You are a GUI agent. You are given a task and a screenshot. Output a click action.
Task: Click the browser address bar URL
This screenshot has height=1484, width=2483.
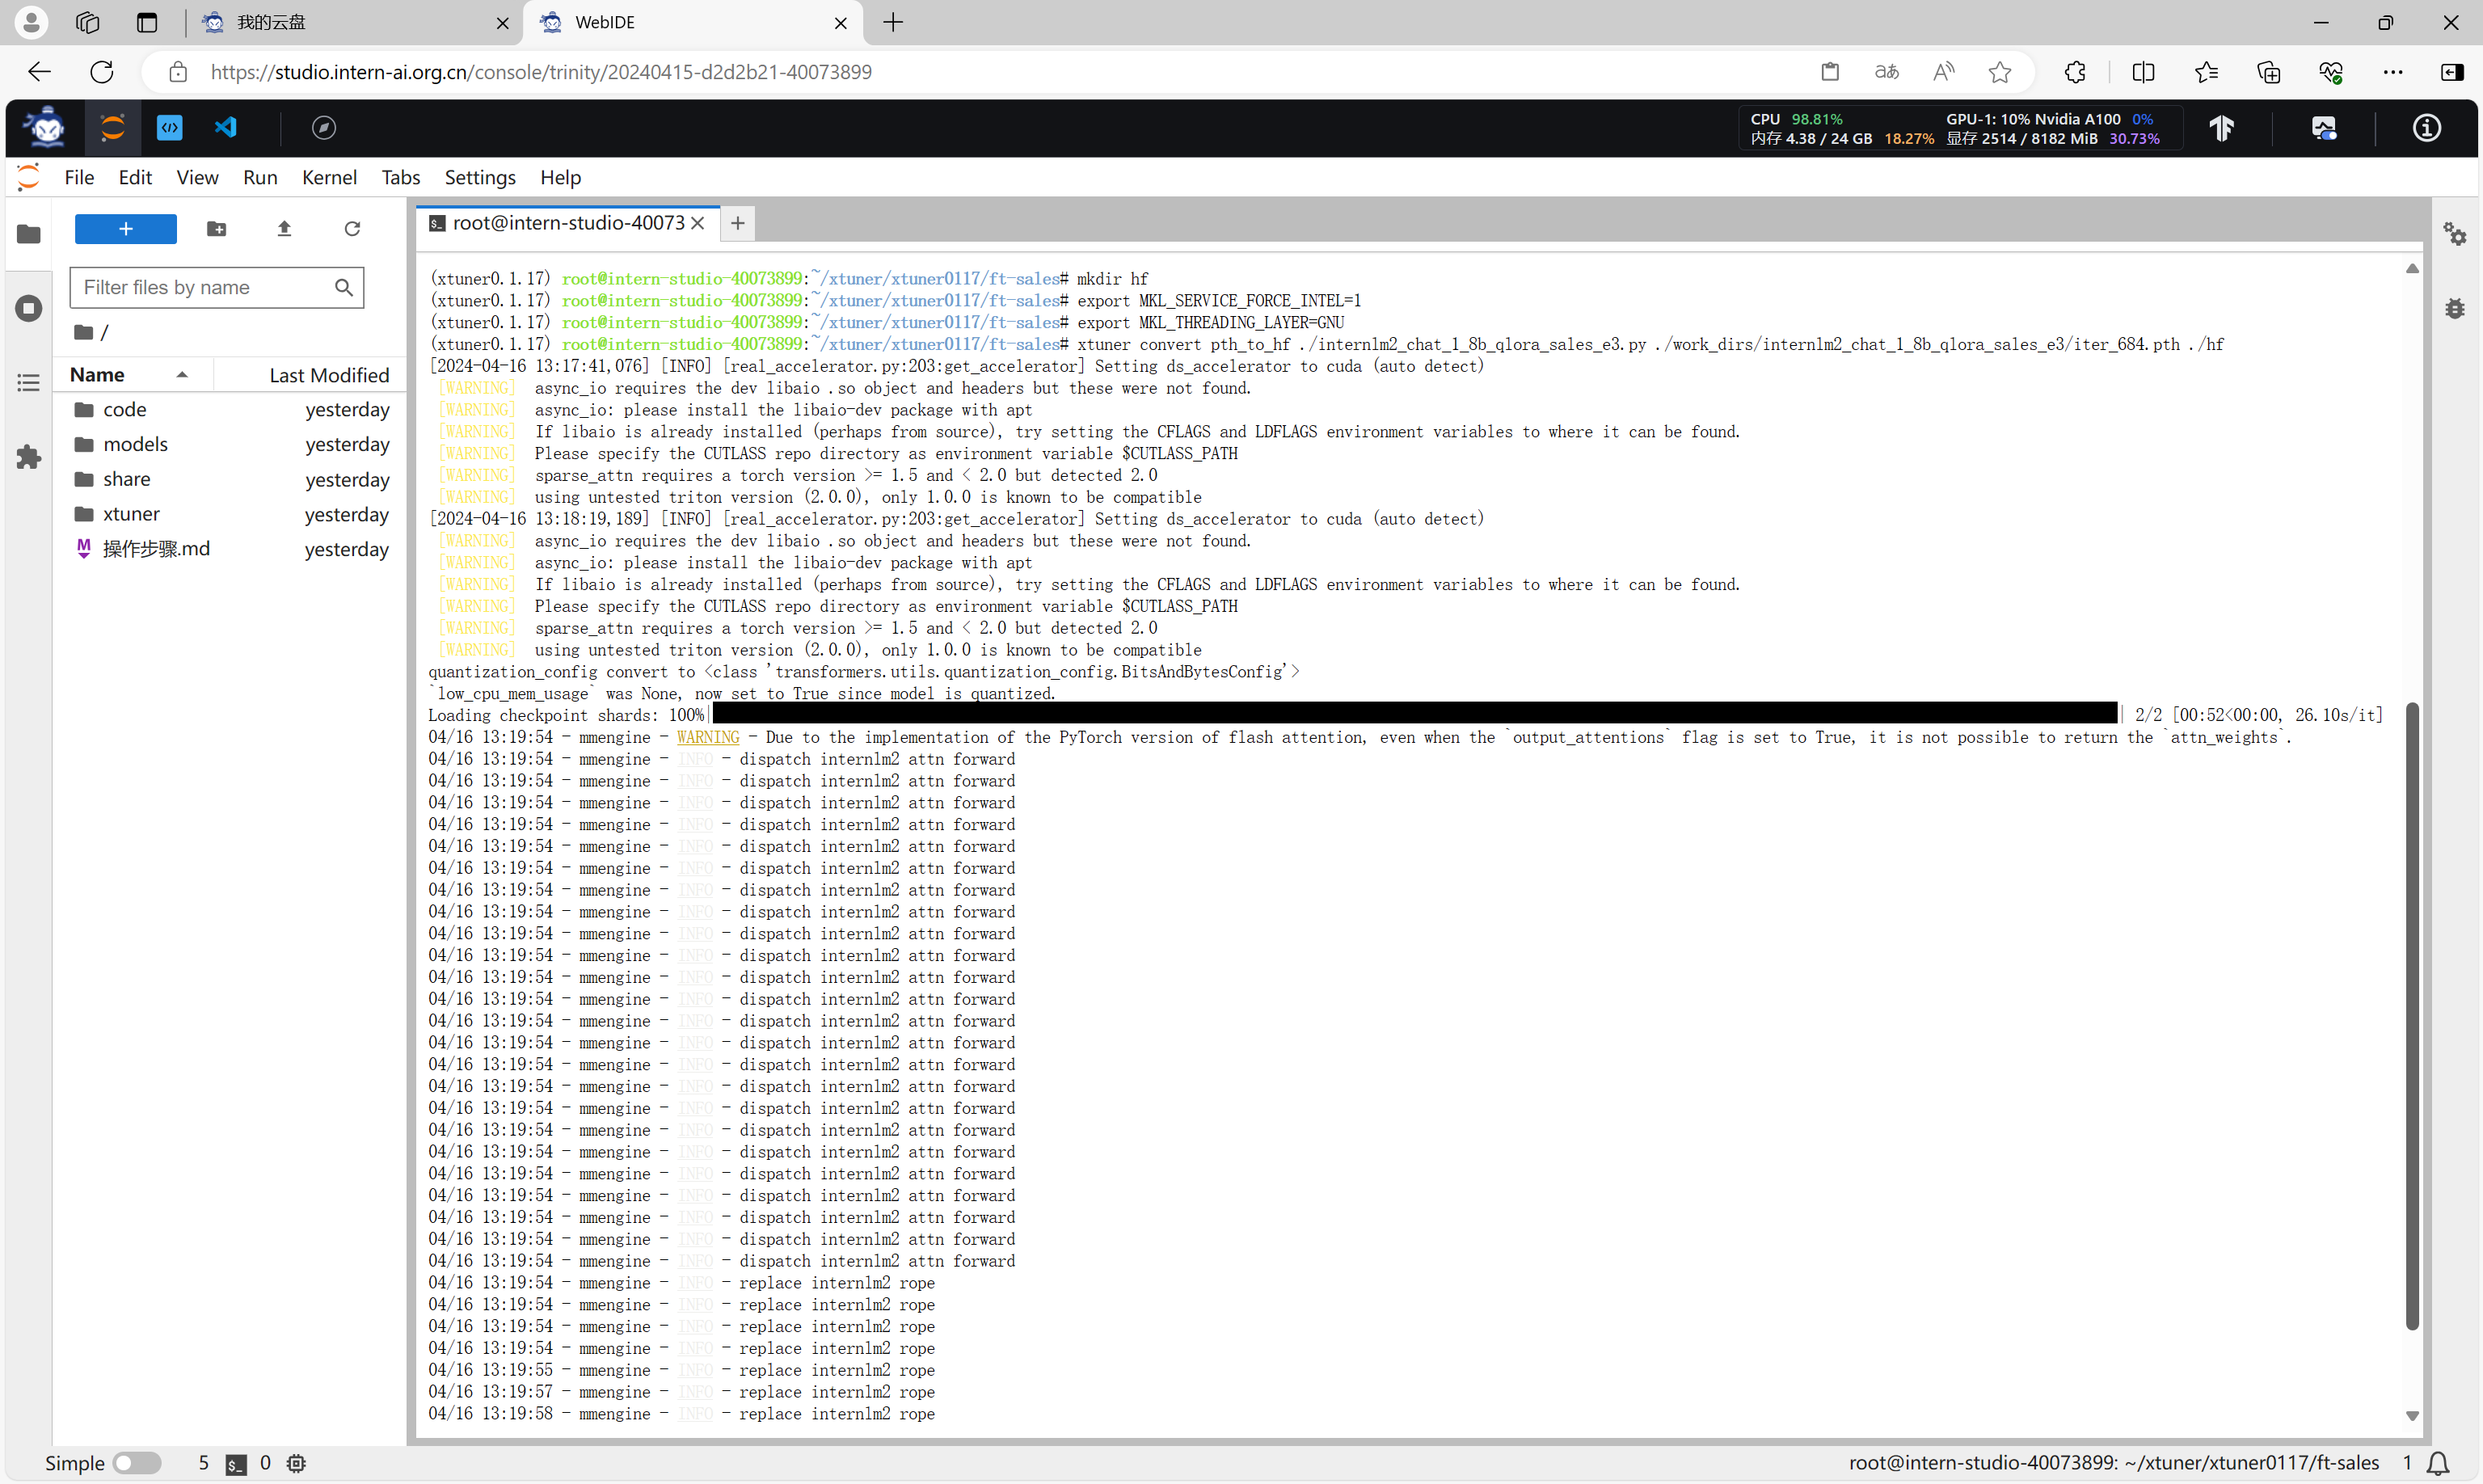click(541, 72)
